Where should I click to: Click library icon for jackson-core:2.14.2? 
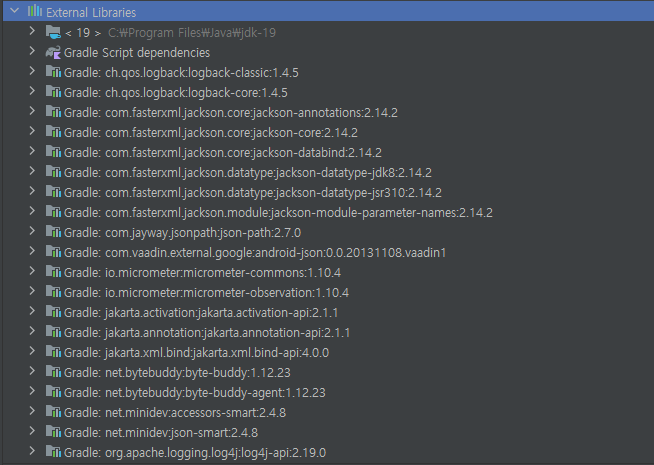click(x=53, y=132)
